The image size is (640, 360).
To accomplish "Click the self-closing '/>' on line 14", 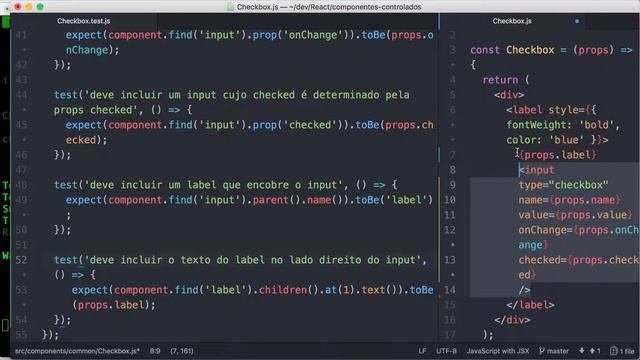I will click(524, 290).
